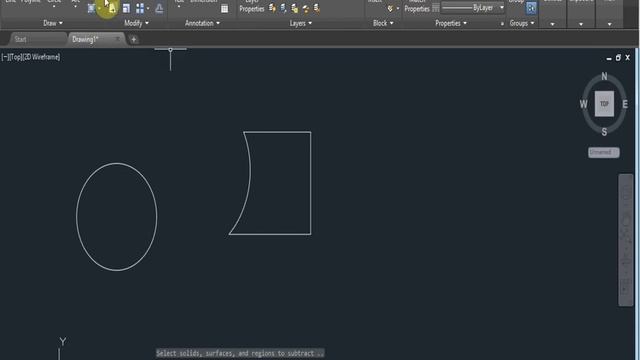Click the third layer tool icon
This screenshot has width=640, height=360.
coord(294,8)
